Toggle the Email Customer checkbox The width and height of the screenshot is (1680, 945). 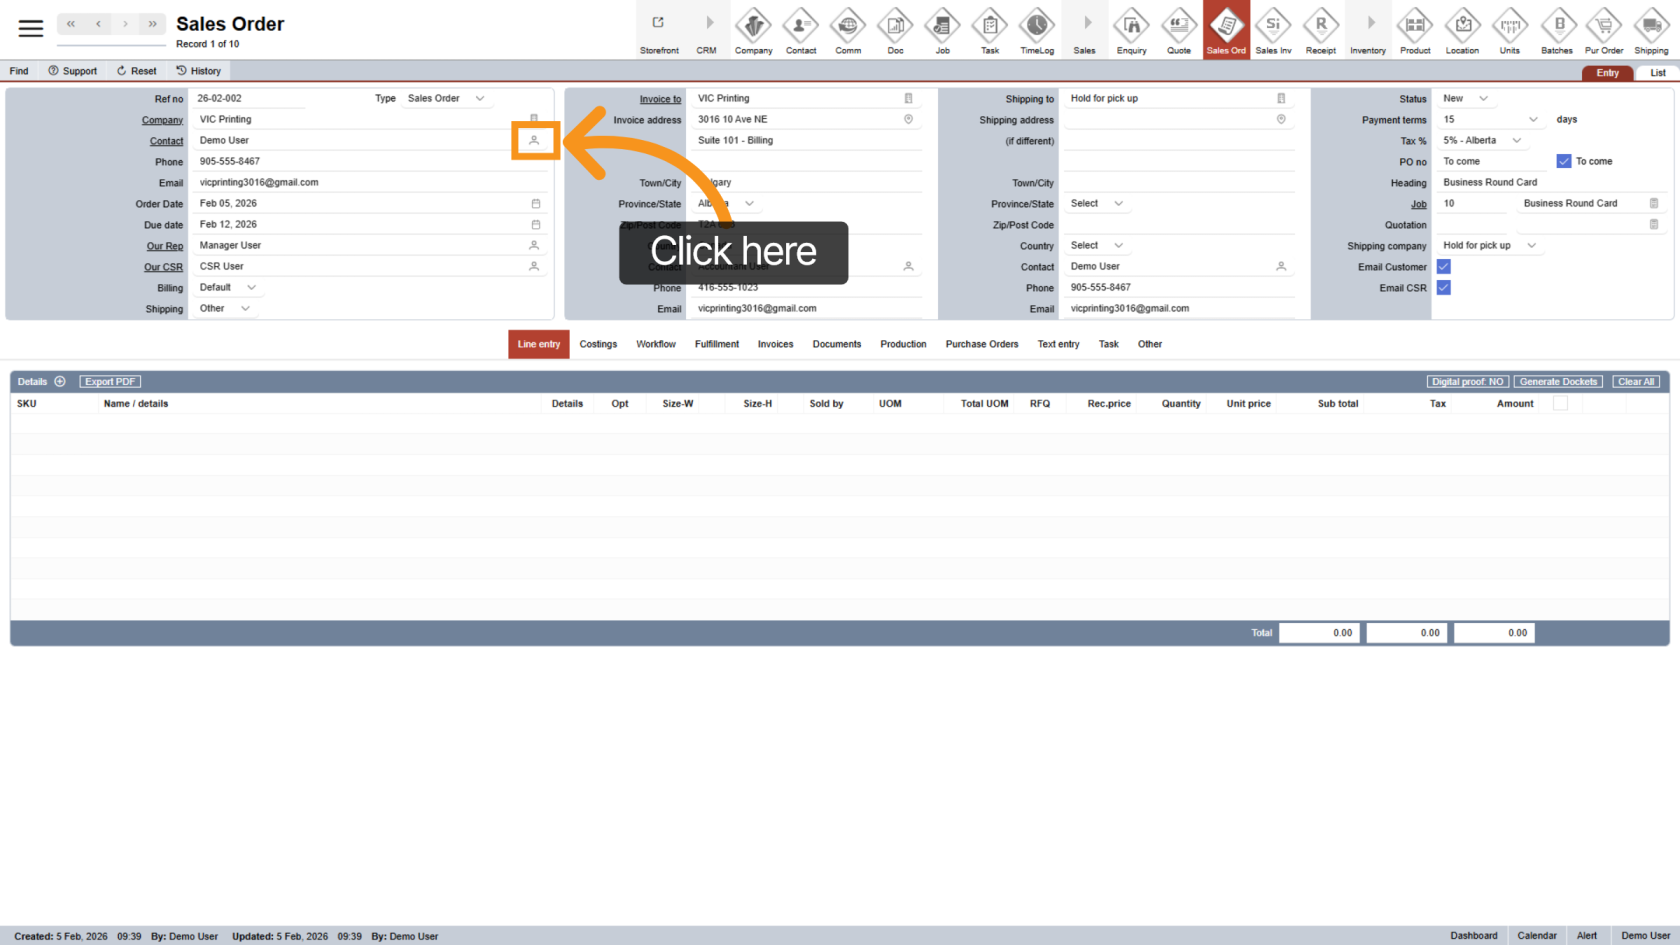tap(1444, 267)
